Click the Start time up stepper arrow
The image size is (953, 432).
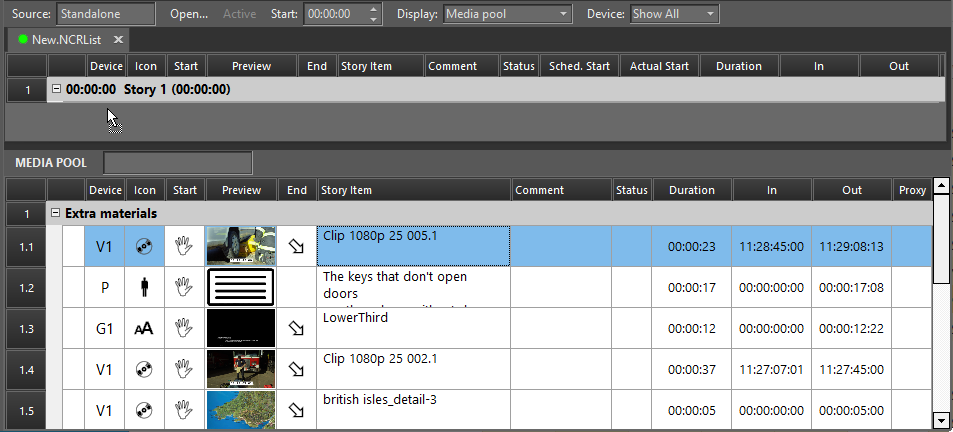click(x=374, y=9)
